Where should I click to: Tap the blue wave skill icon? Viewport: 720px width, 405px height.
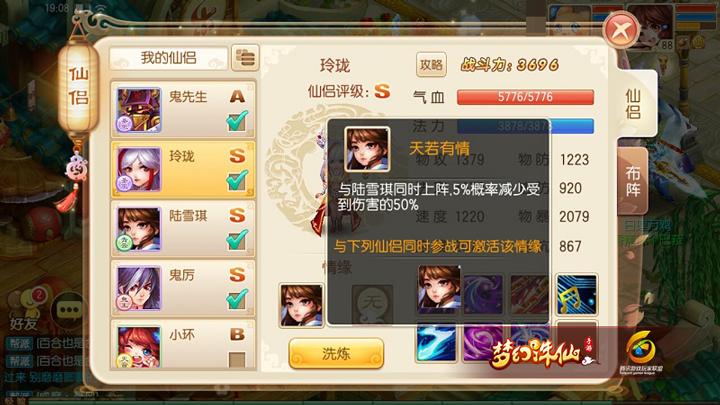[x=436, y=343]
